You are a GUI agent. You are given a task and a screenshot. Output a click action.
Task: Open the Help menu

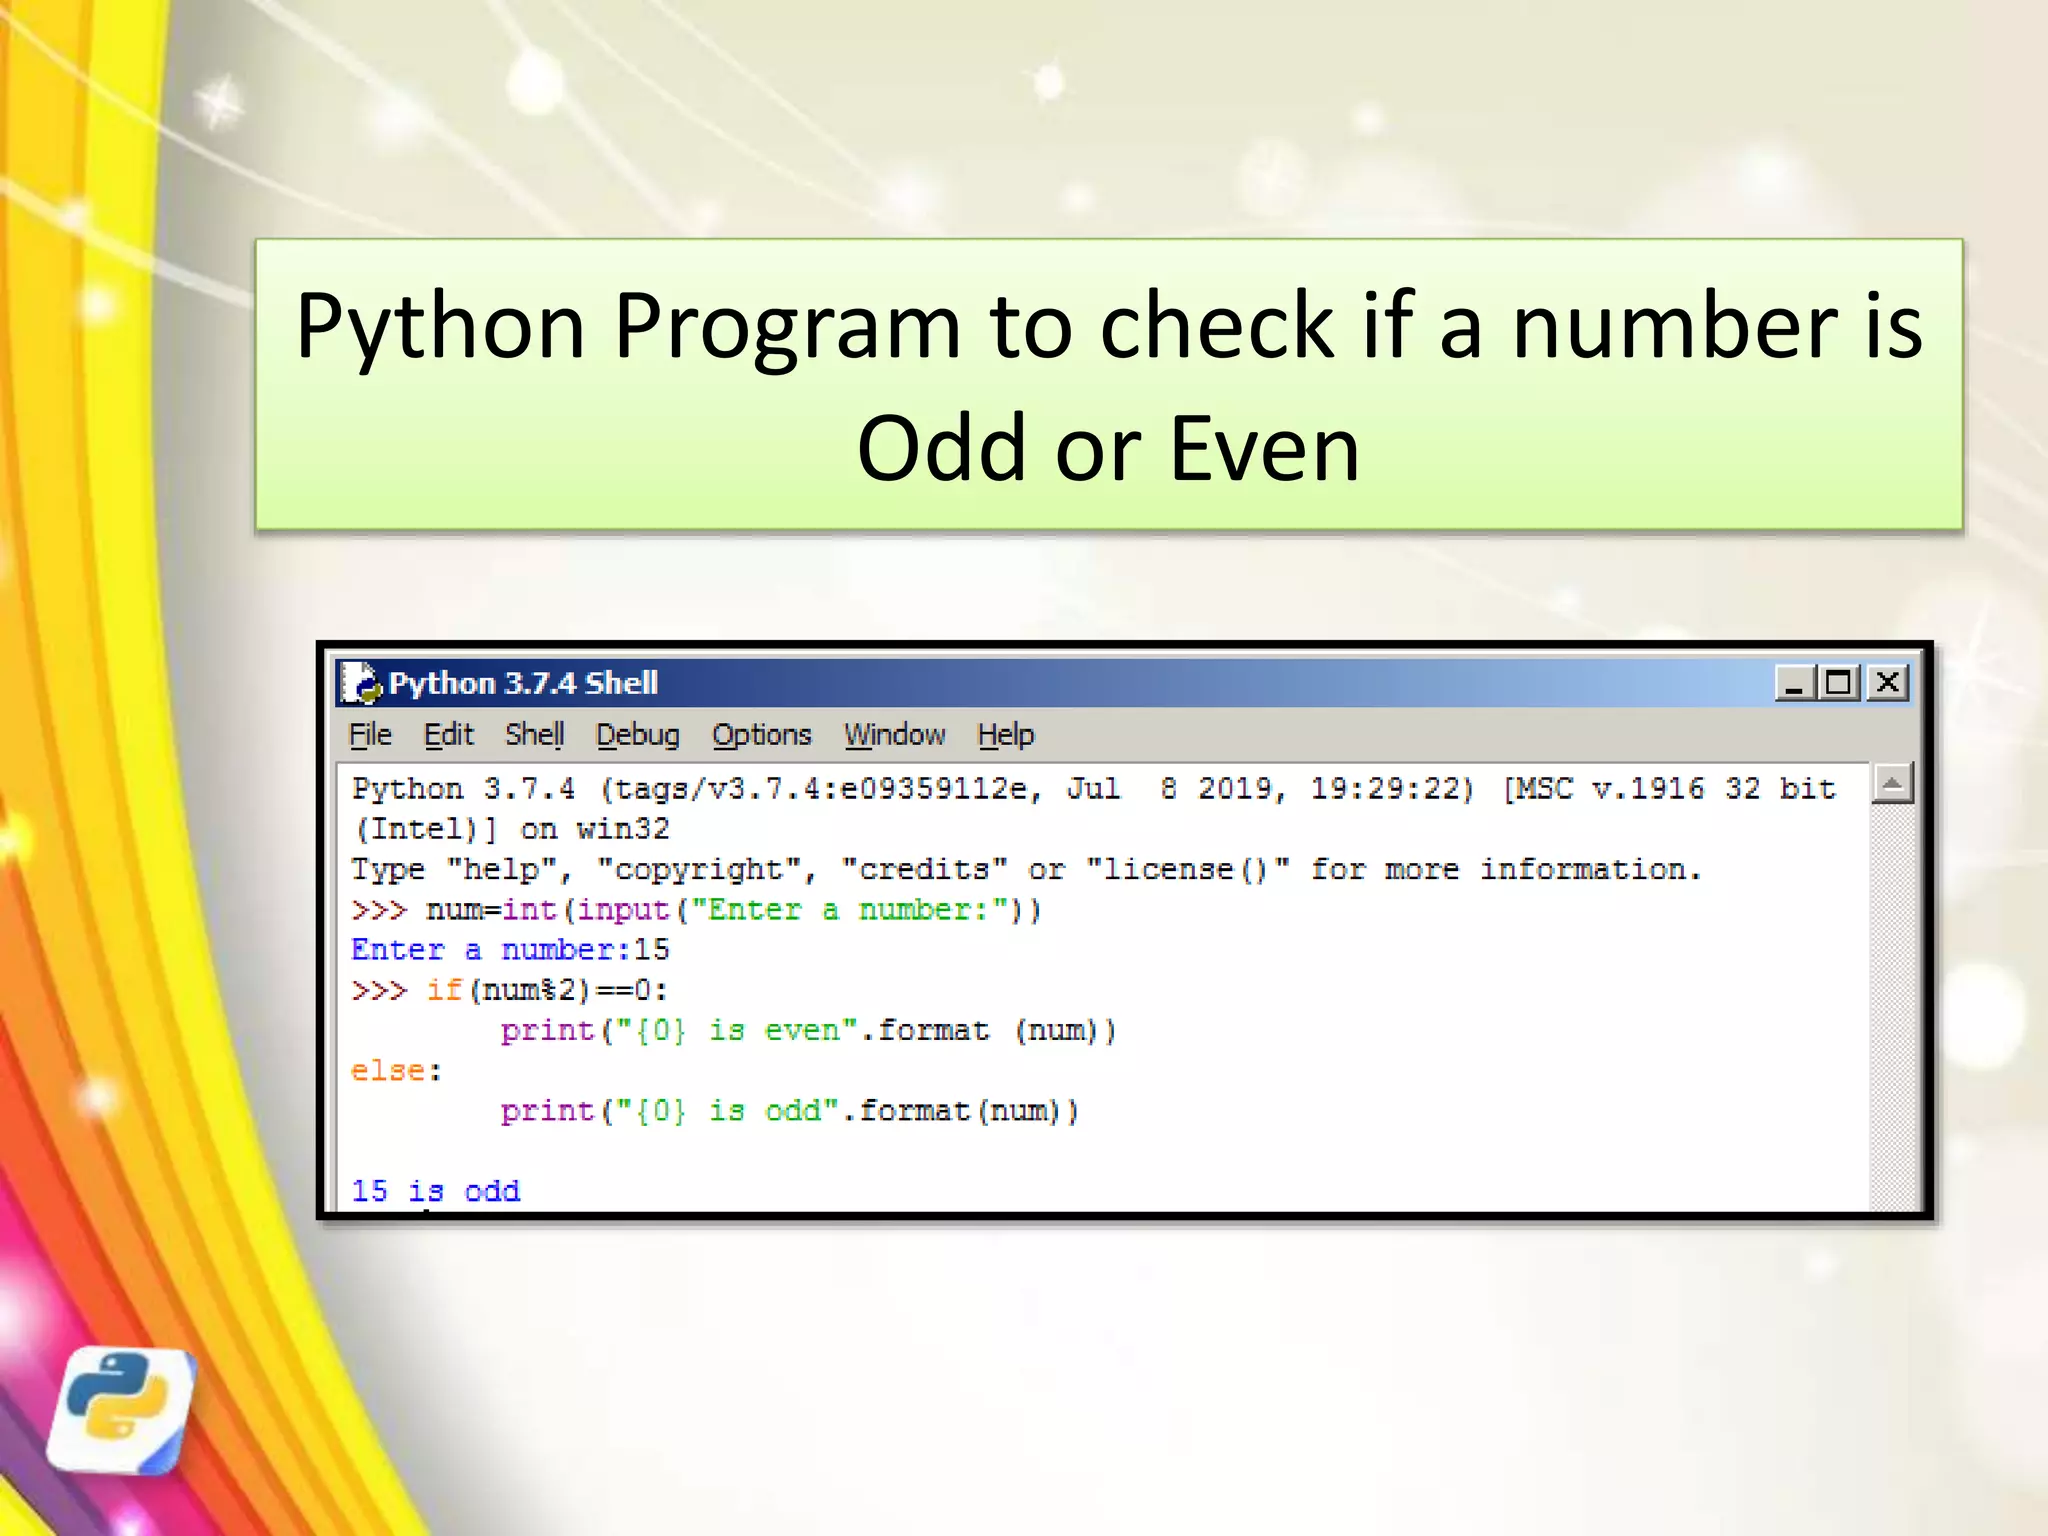(x=1005, y=735)
